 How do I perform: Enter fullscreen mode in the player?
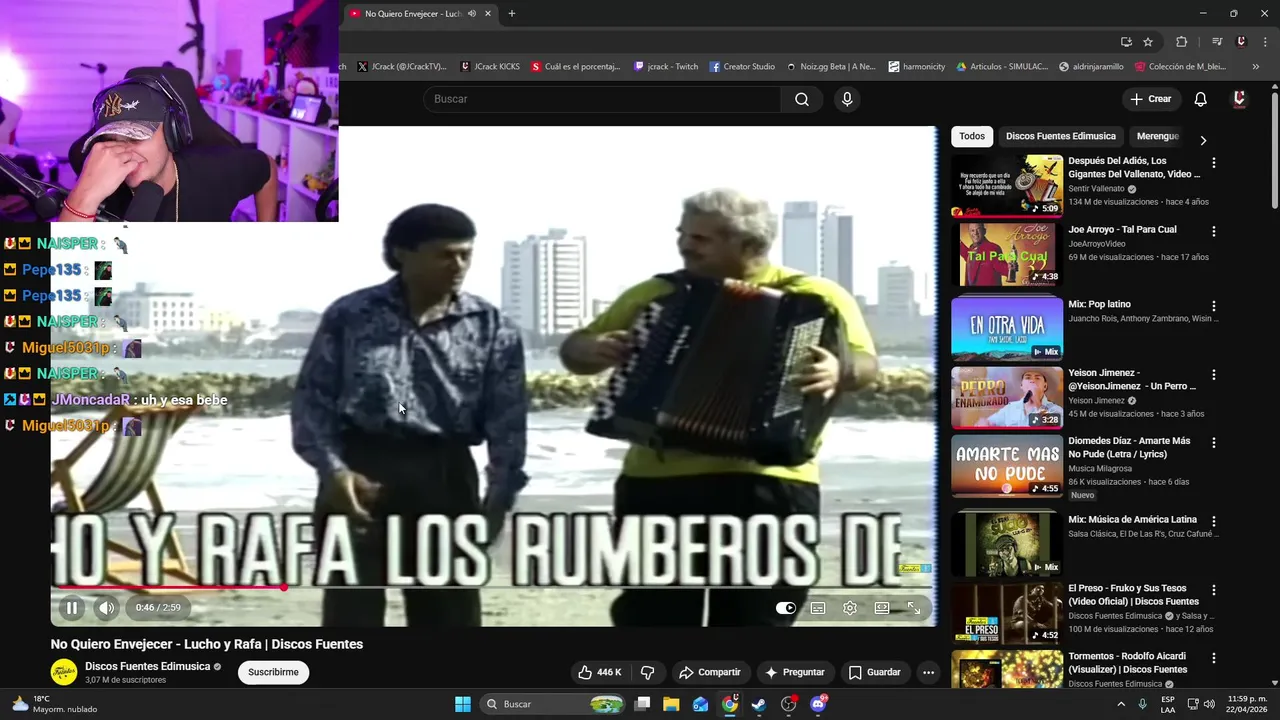tap(914, 608)
